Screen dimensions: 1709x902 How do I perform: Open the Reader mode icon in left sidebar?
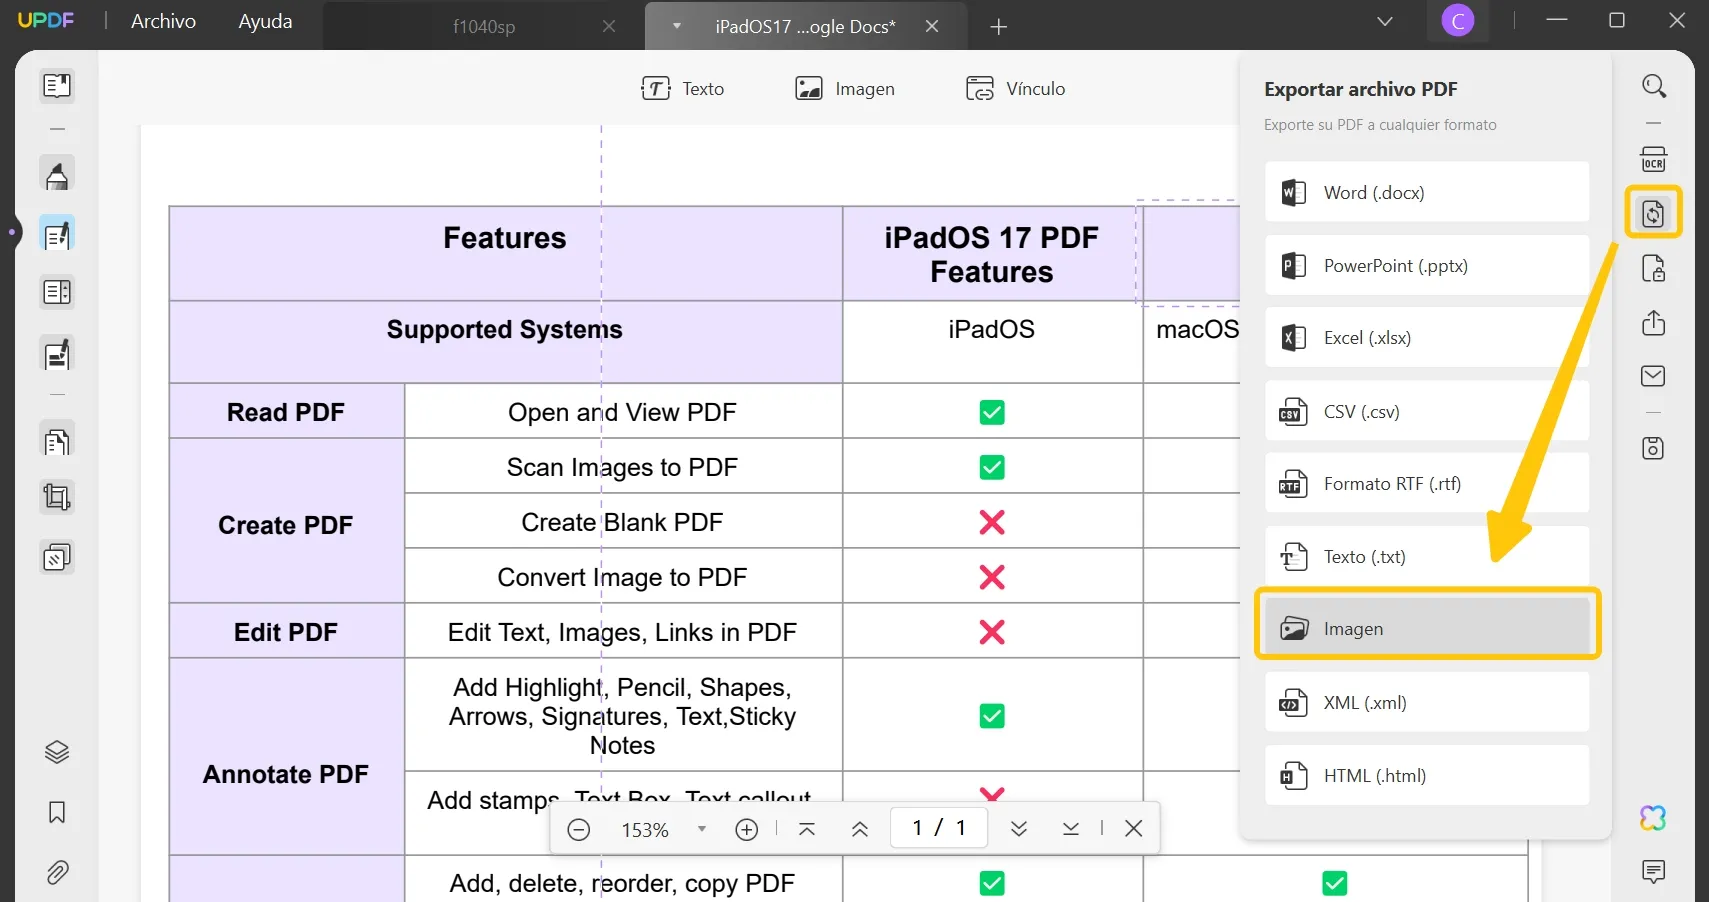pyautogui.click(x=57, y=86)
